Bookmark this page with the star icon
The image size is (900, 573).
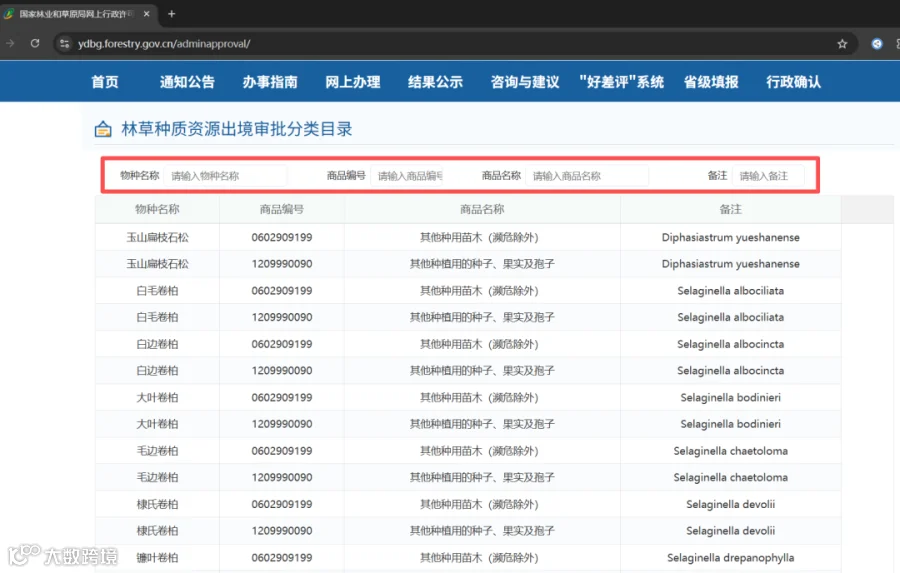[x=842, y=44]
